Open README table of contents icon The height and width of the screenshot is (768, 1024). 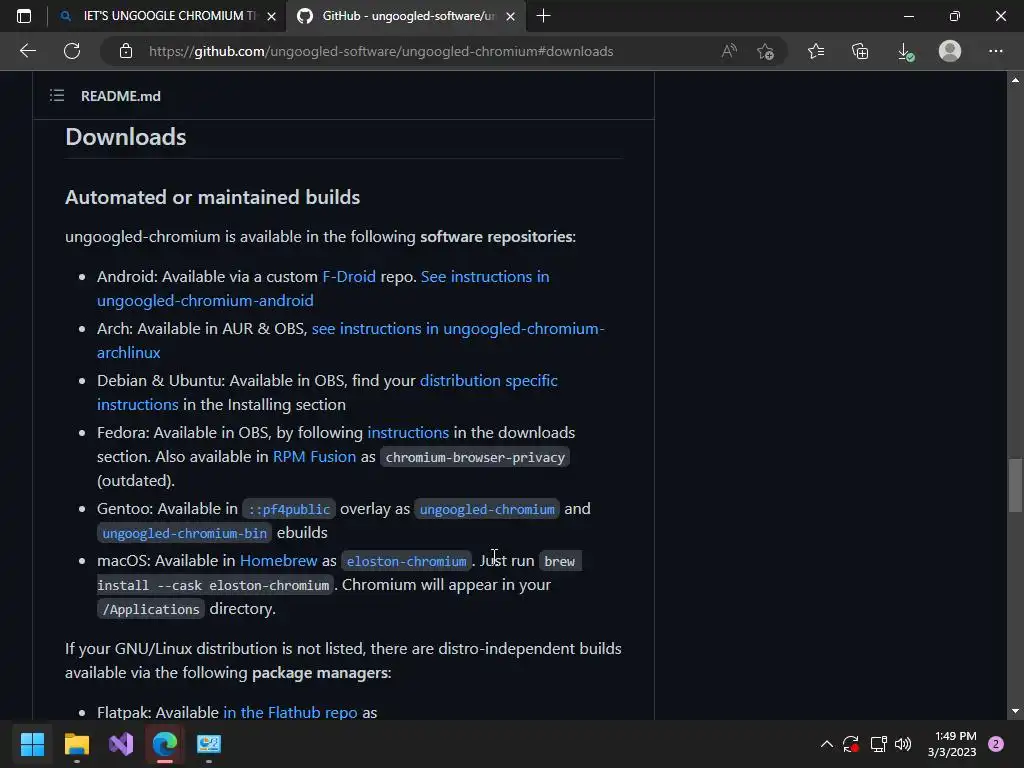tap(57, 96)
